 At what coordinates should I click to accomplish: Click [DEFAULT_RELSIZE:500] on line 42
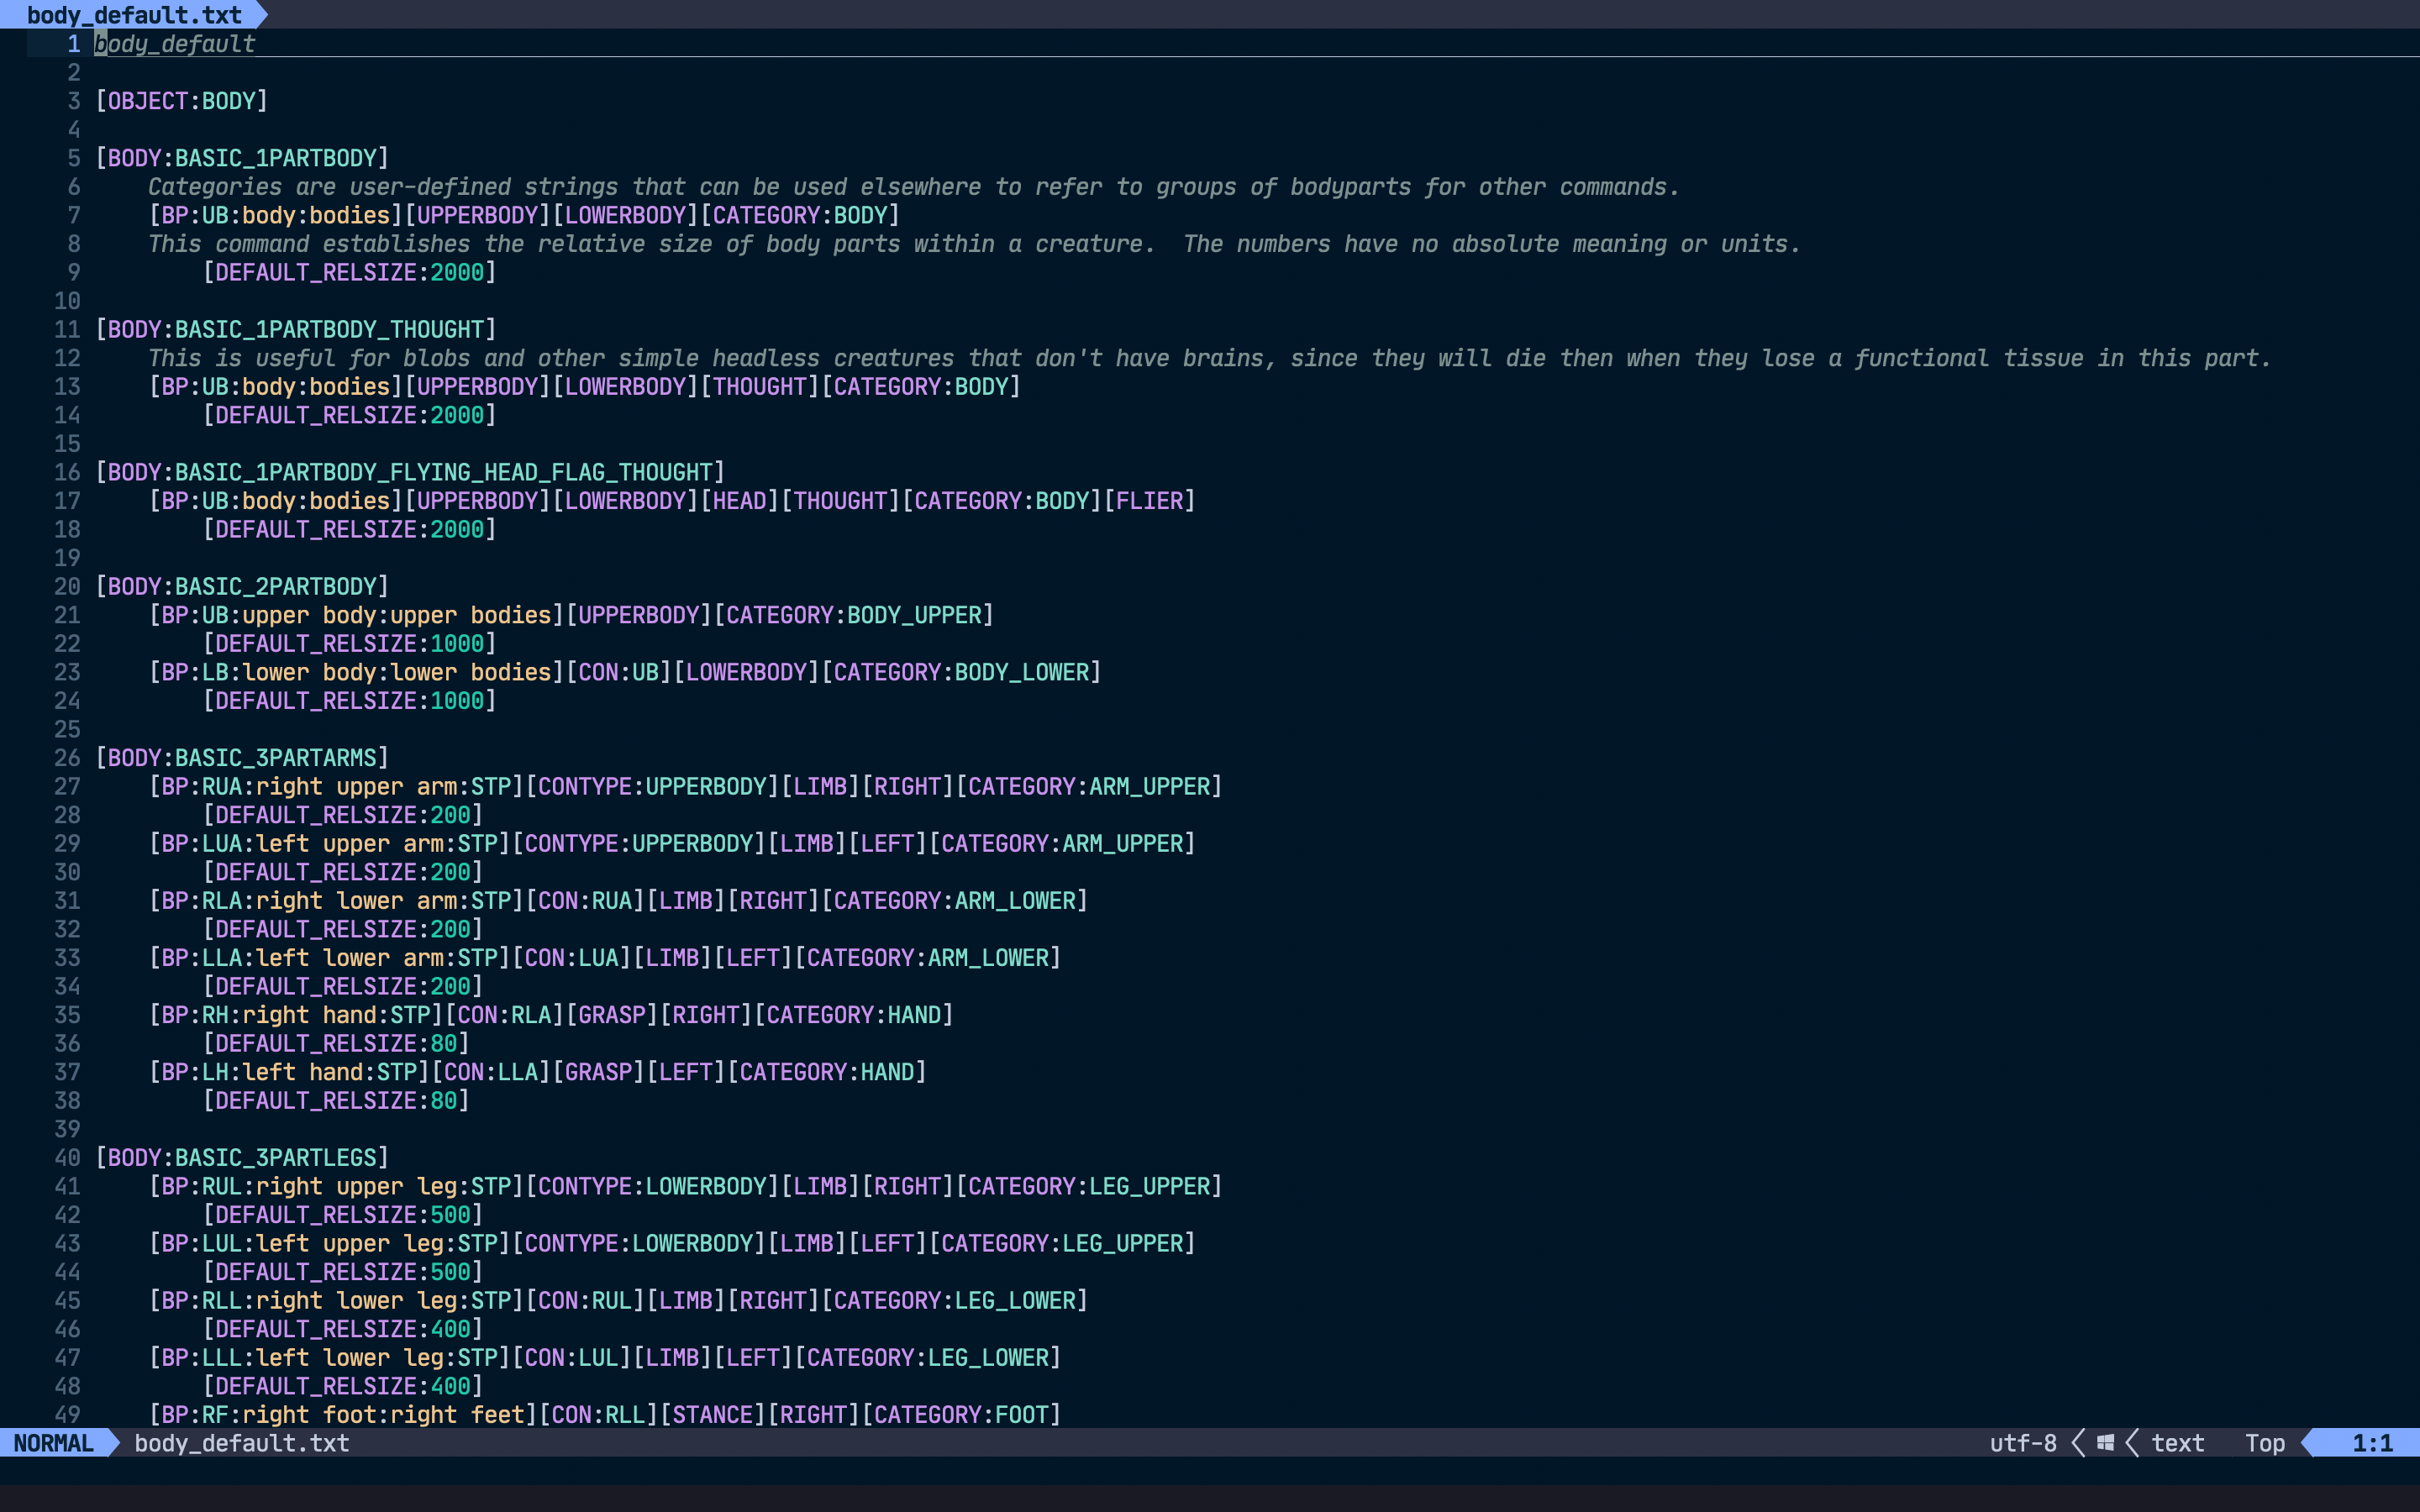343,1215
